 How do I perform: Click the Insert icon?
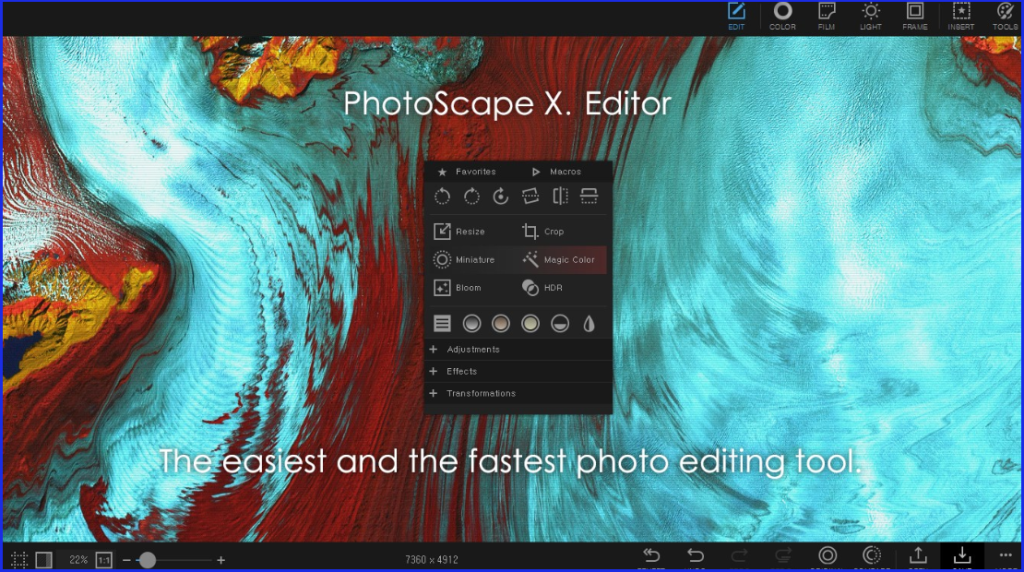click(x=960, y=14)
